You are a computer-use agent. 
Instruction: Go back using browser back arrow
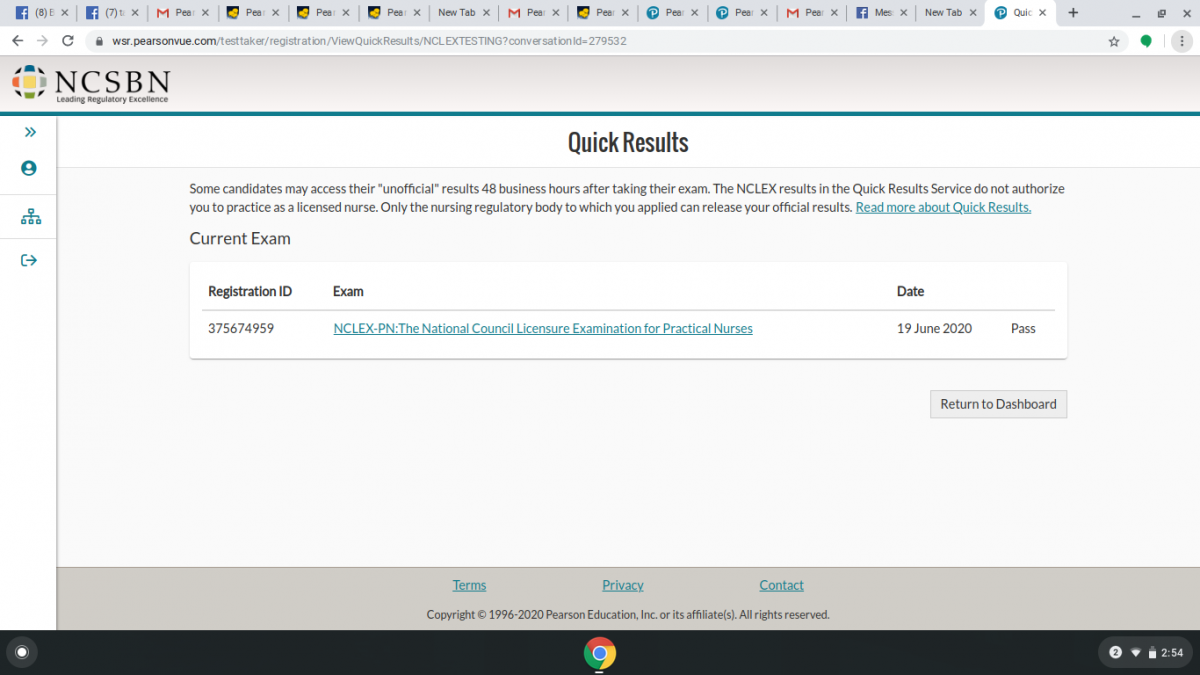(x=17, y=41)
